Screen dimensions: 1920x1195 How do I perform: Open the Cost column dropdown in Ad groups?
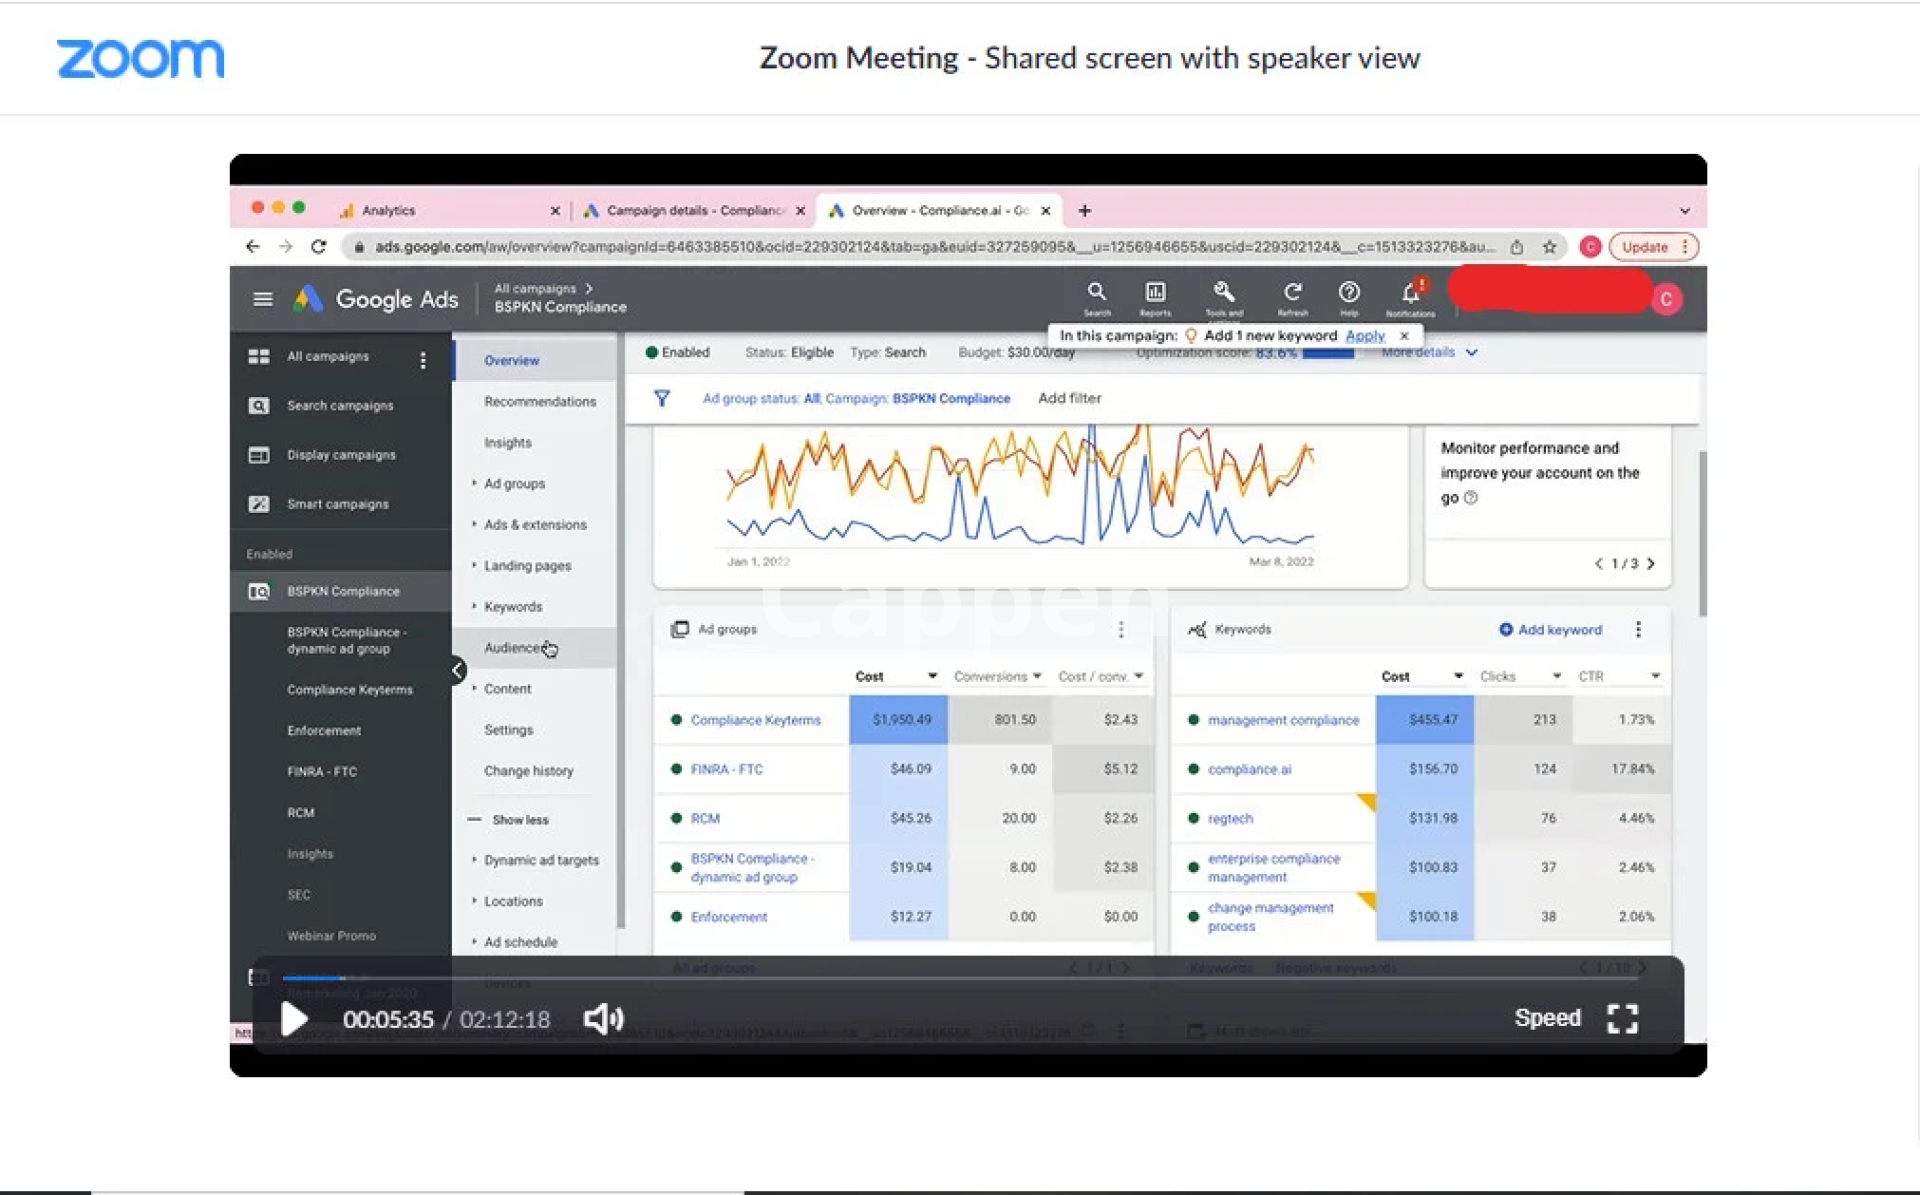pyautogui.click(x=932, y=677)
